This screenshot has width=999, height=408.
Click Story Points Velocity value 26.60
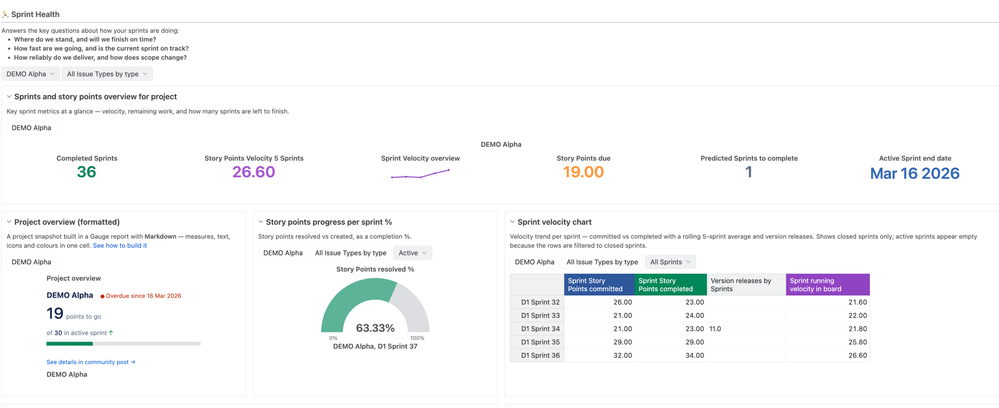[x=254, y=172]
